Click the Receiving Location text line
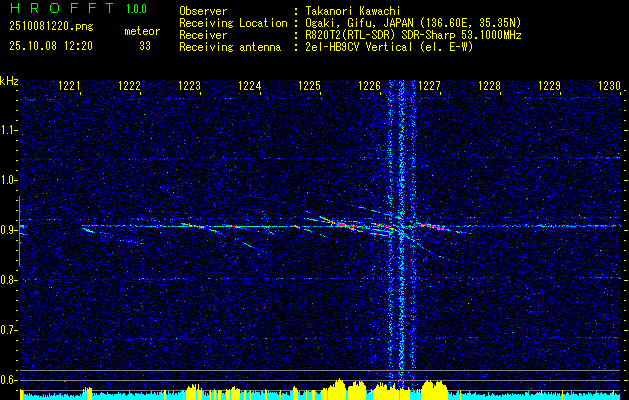The width and height of the screenshot is (629, 400). click(x=350, y=23)
